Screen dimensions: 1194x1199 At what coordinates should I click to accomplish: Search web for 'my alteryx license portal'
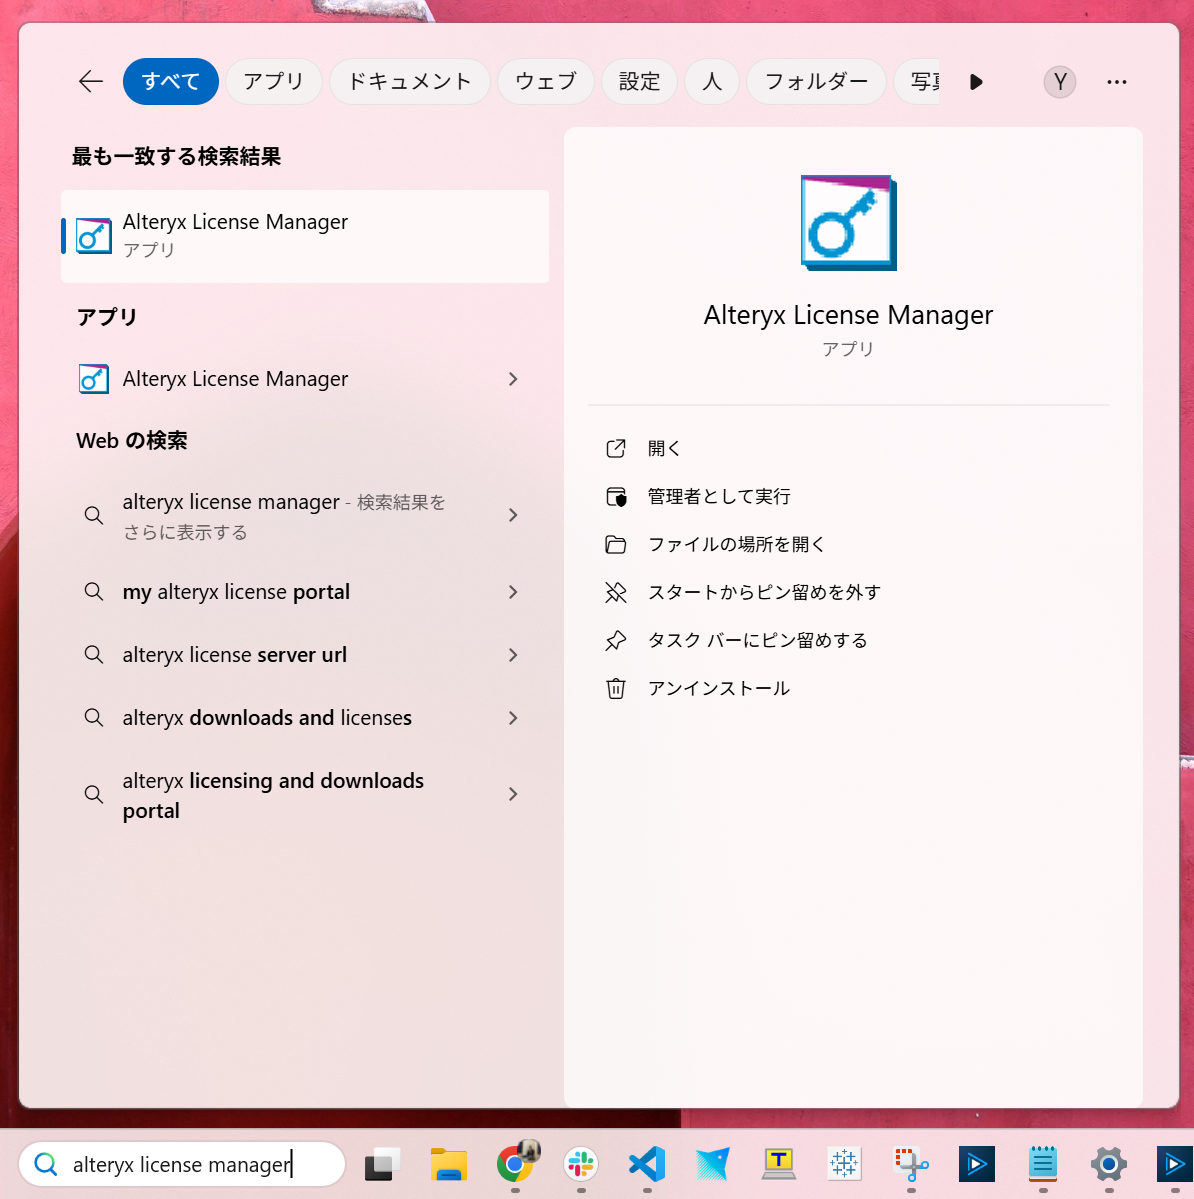236,592
